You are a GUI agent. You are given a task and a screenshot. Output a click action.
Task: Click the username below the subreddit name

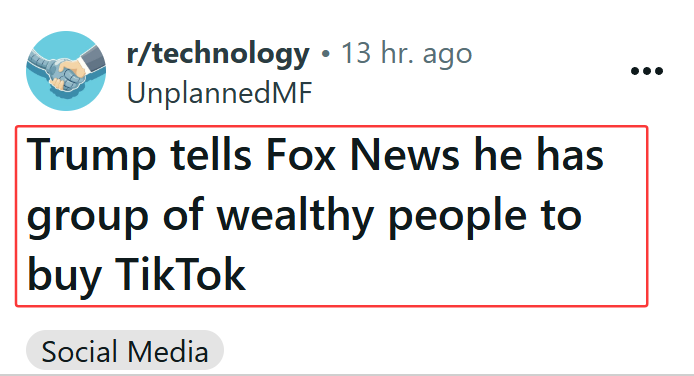click(x=220, y=93)
